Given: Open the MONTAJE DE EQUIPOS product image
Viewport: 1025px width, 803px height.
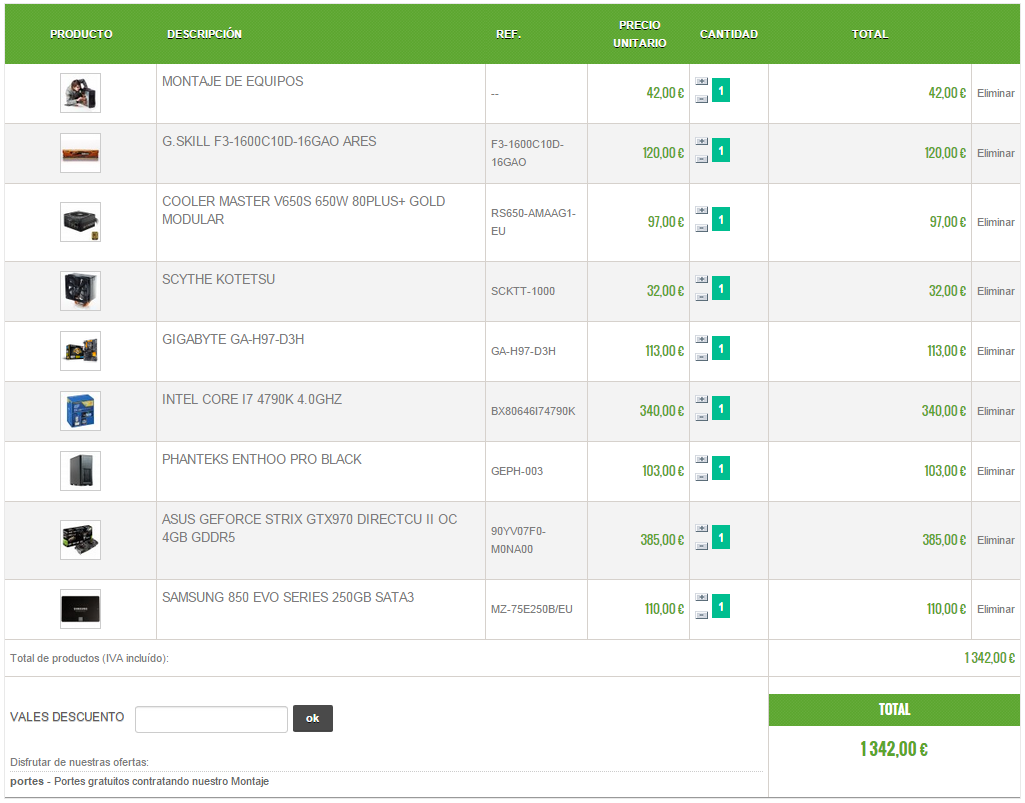Looking at the screenshot, I should 80,93.
